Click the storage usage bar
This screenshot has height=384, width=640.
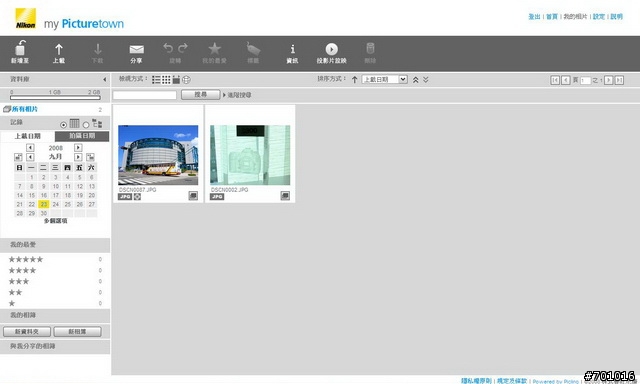pyautogui.click(x=55, y=98)
